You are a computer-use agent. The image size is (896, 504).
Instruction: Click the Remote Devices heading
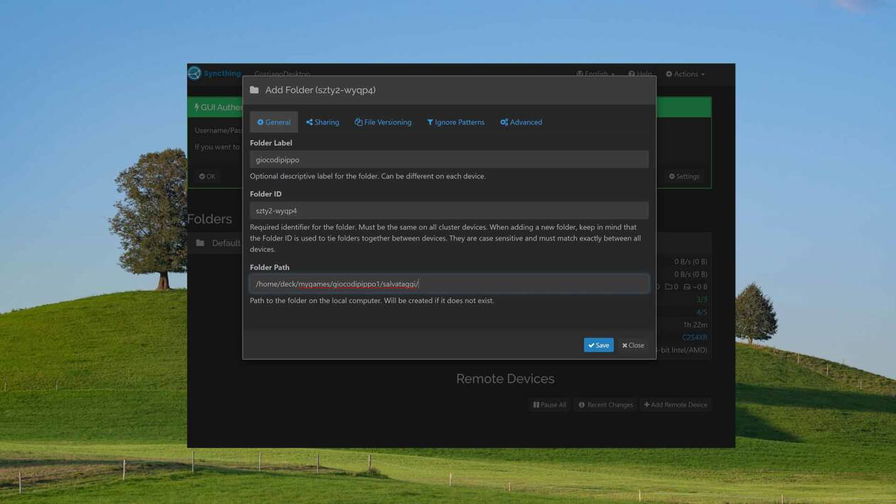(x=505, y=379)
